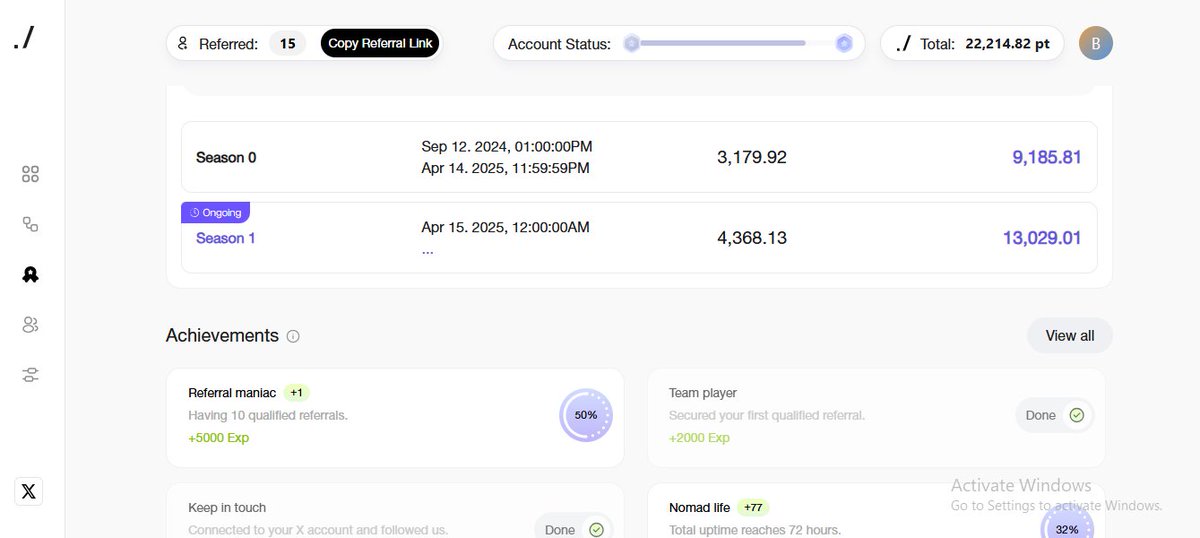Click the Ongoing clock badge

click(x=215, y=212)
